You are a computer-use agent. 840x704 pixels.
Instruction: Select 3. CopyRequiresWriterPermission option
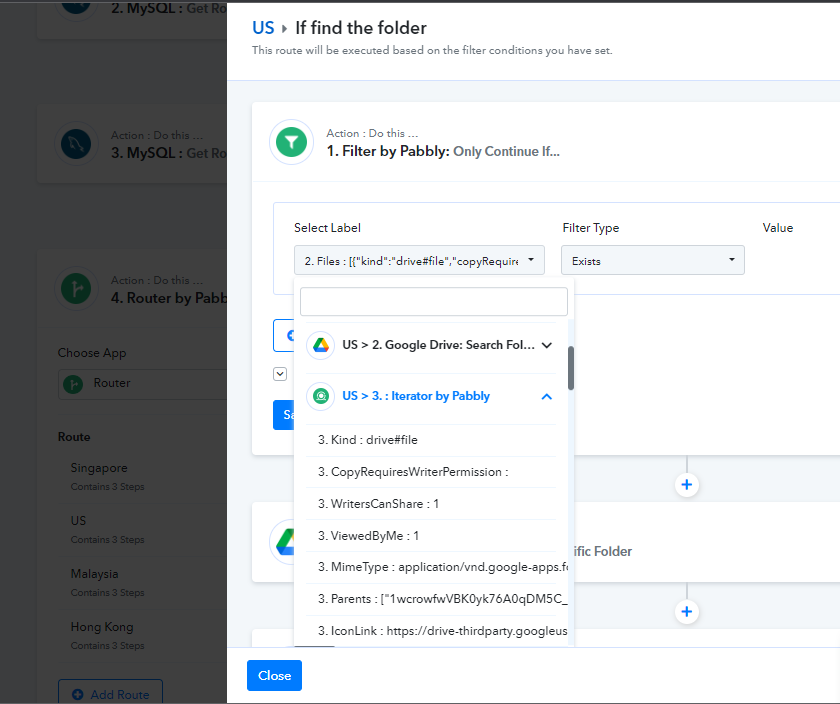click(x=431, y=472)
